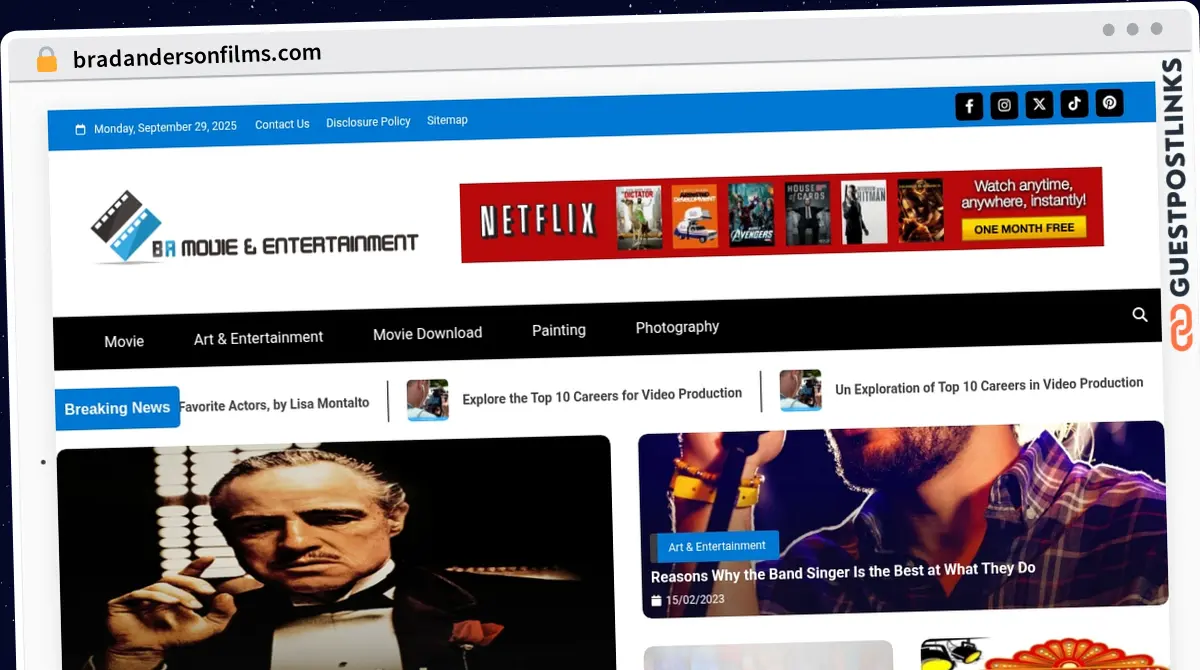Select the Movie menu item

[124, 341]
